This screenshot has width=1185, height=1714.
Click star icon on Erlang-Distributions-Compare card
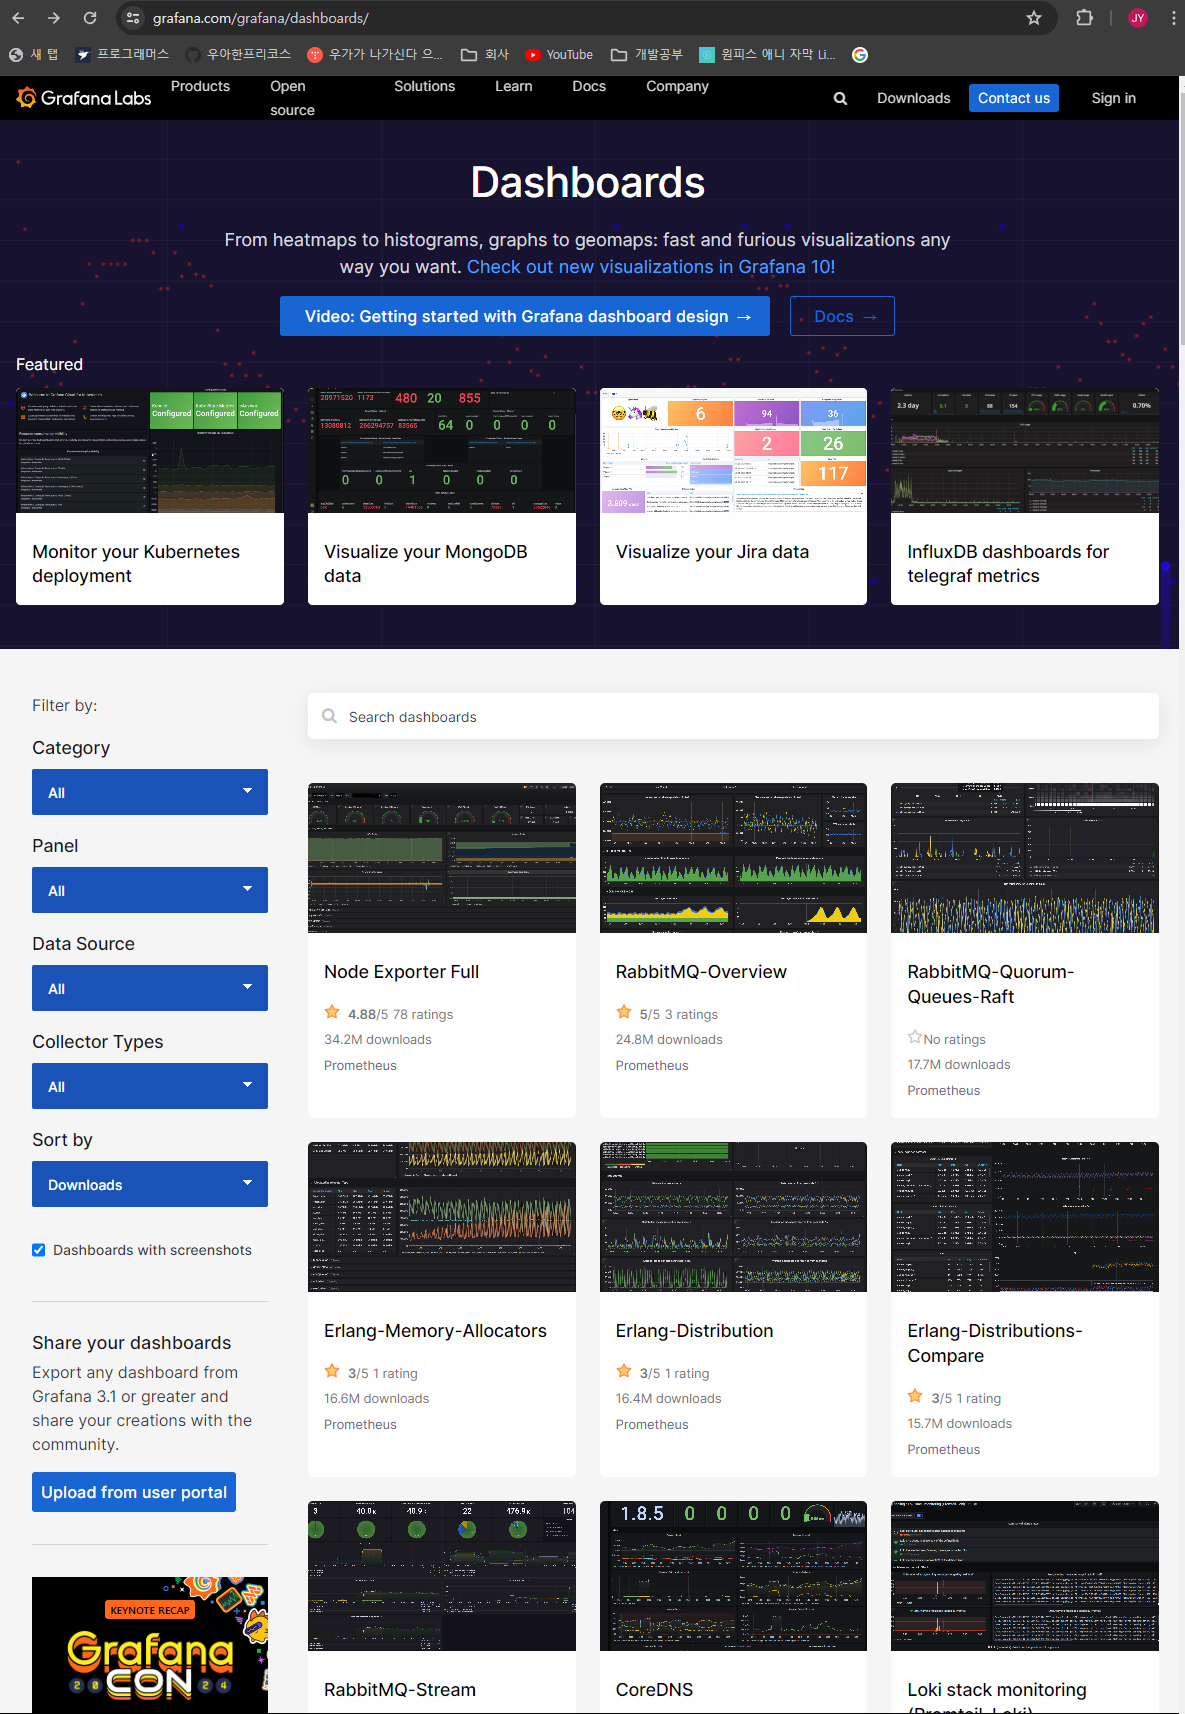[x=915, y=1396]
